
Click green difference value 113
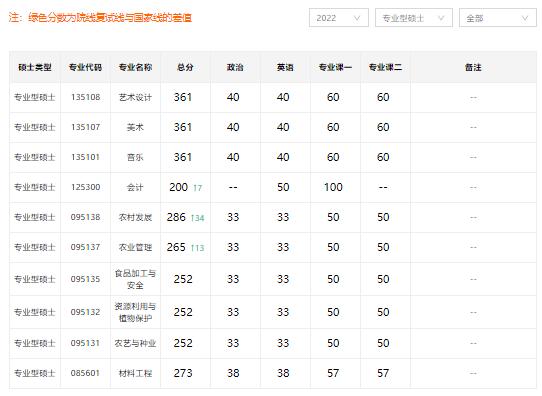pos(197,248)
